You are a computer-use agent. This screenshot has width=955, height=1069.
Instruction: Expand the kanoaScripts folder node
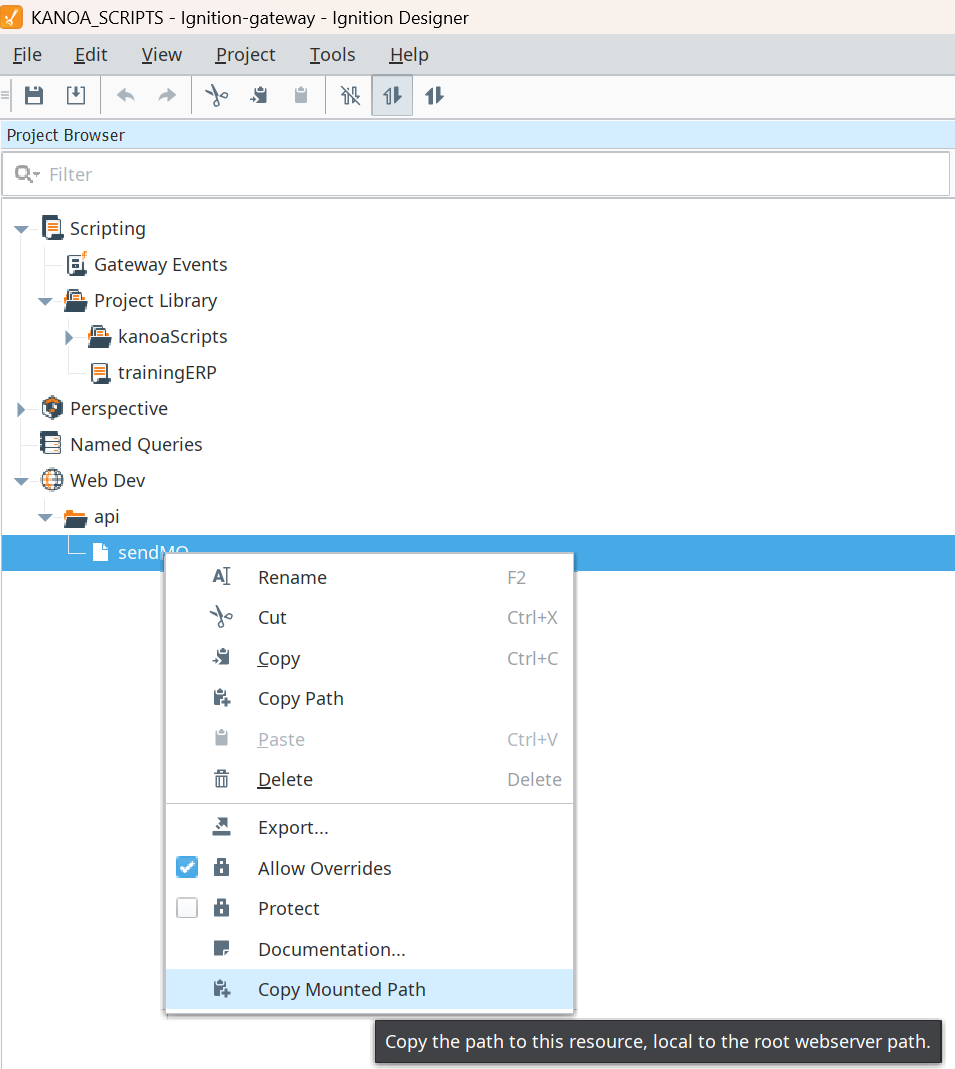click(69, 337)
